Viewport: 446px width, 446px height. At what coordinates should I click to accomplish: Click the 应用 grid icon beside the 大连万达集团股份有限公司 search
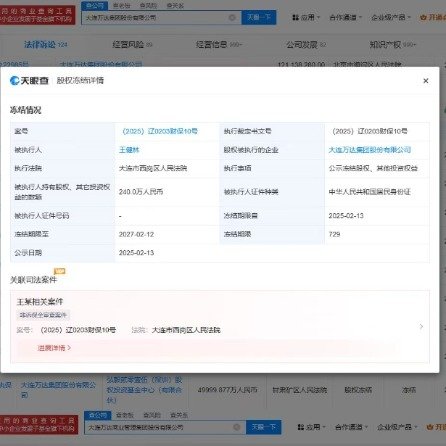(295, 17)
